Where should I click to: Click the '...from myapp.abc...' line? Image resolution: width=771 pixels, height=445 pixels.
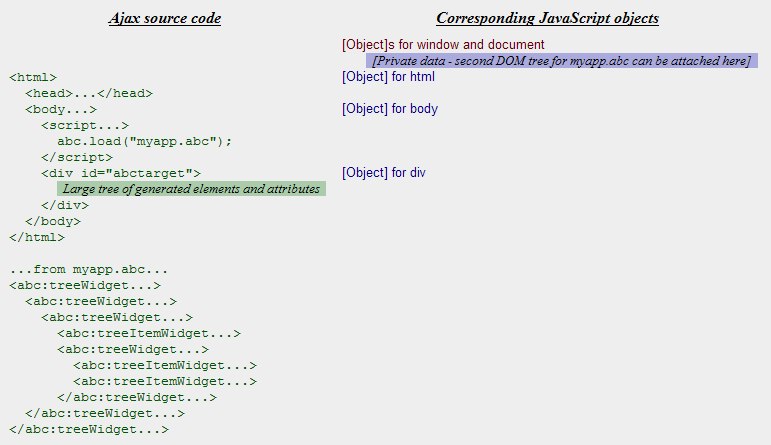pos(89,269)
